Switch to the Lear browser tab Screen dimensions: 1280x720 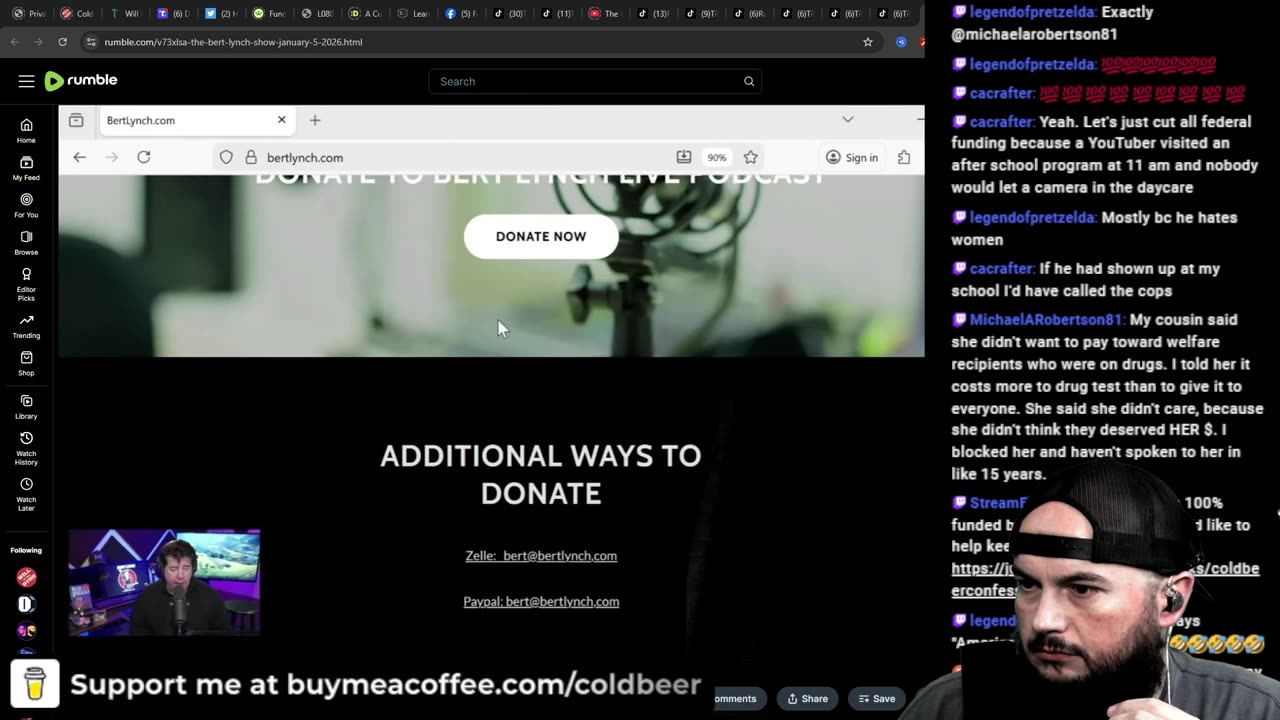413,13
